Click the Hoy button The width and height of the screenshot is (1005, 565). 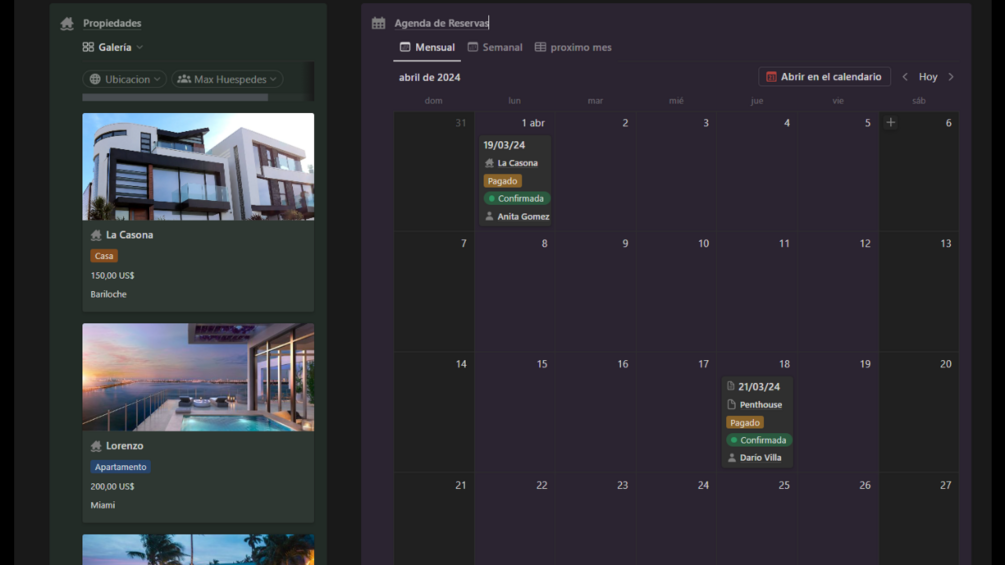coord(927,77)
